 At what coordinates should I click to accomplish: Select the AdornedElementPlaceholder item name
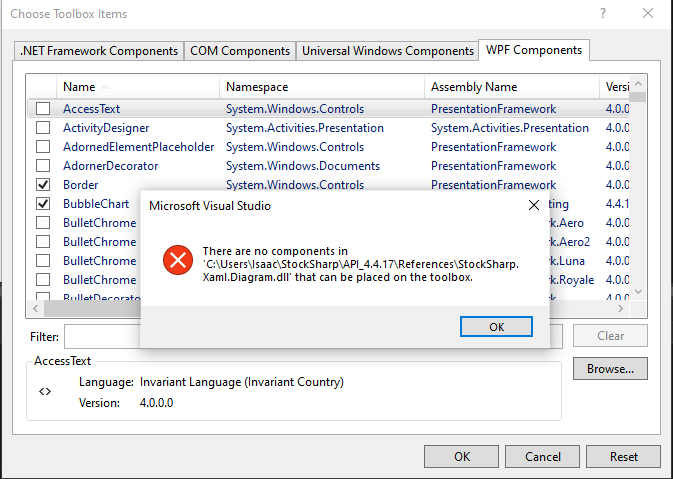pos(139,147)
